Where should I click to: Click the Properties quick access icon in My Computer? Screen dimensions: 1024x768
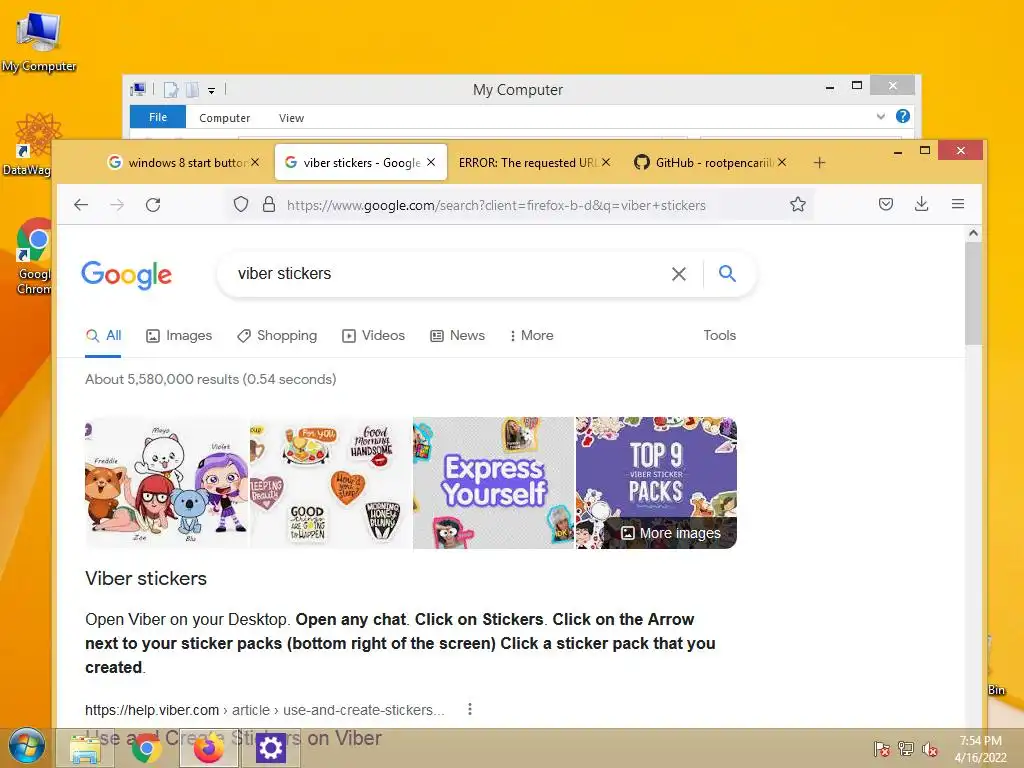170,89
